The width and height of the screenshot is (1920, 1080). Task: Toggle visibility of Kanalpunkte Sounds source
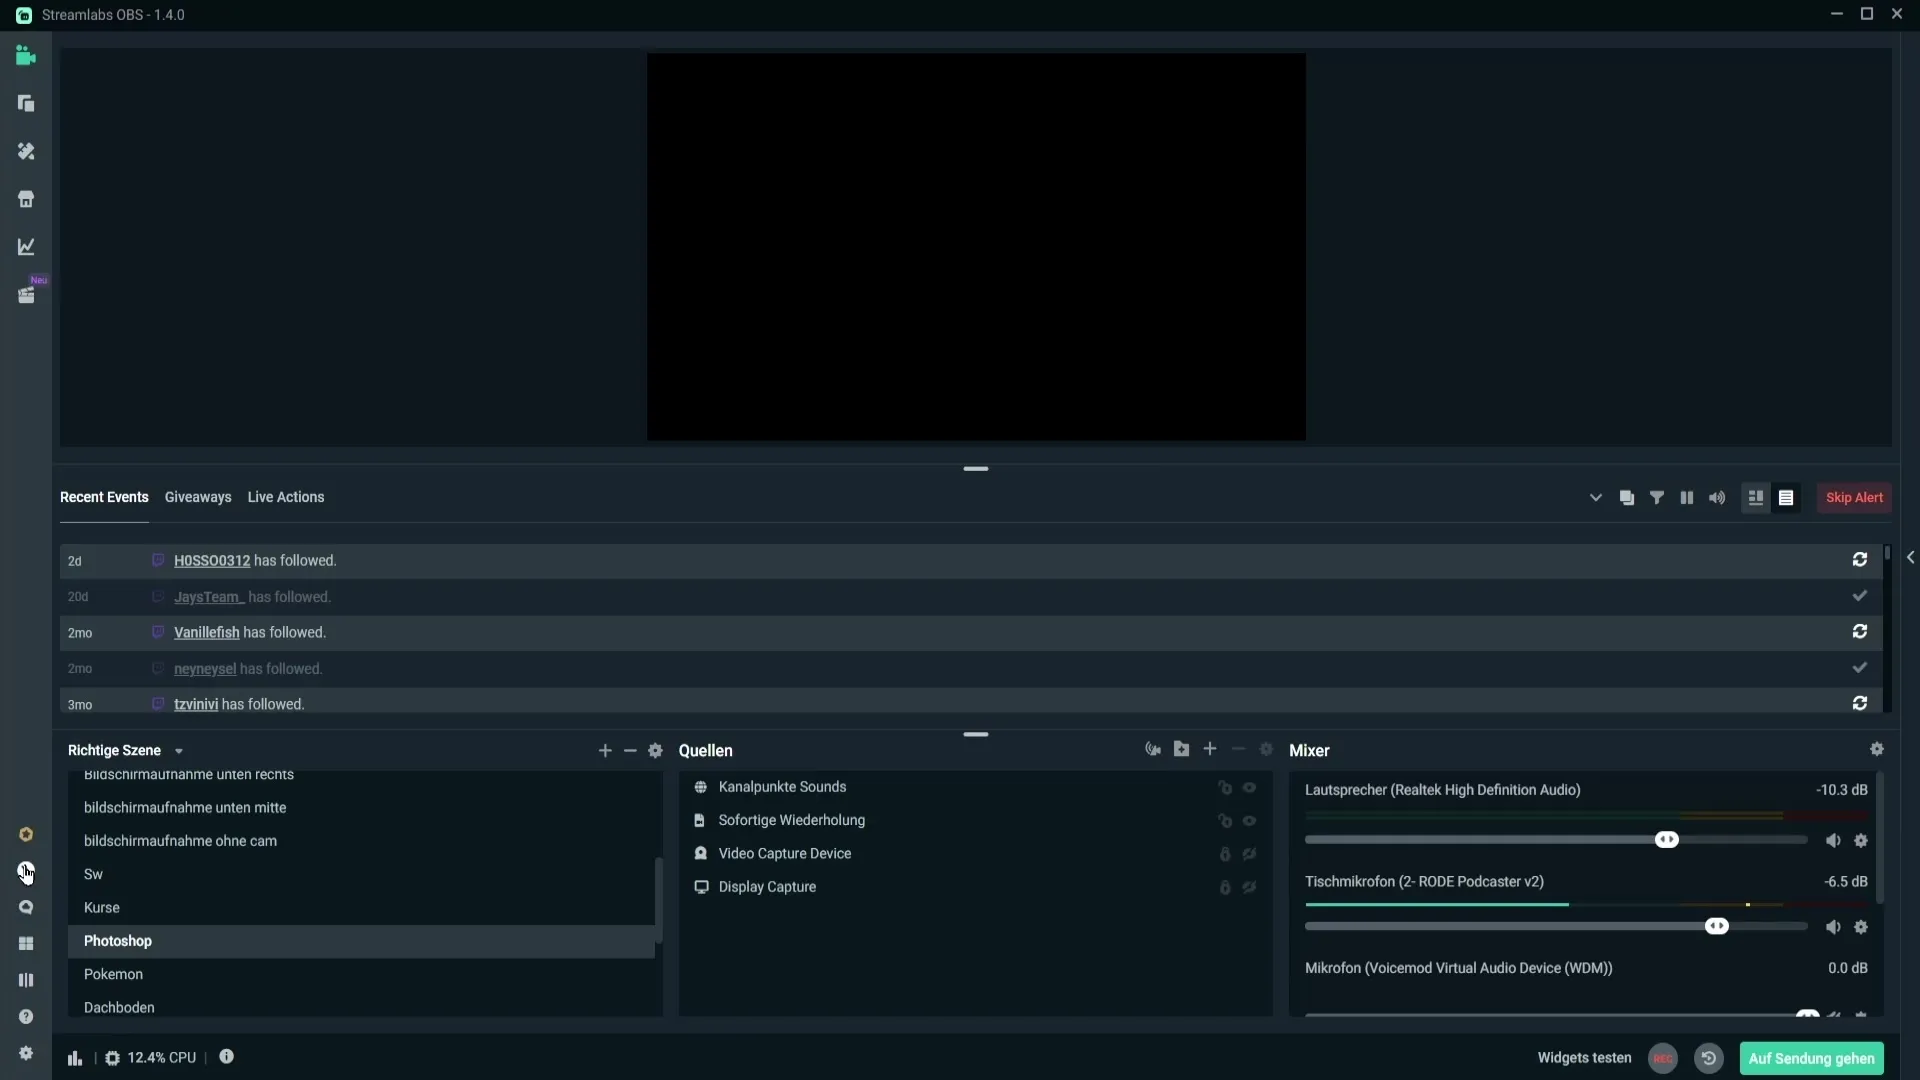[1250, 788]
